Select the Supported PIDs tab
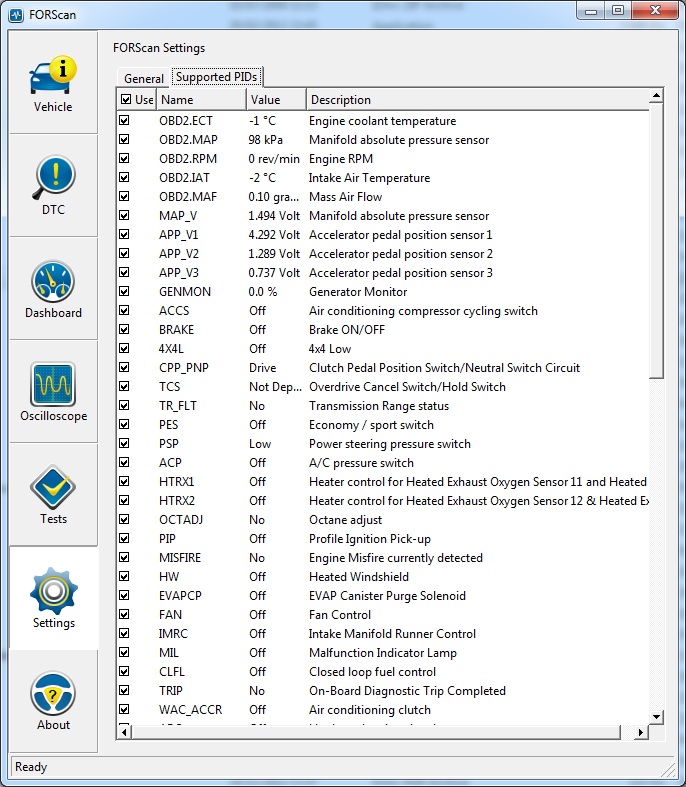The height and width of the screenshot is (787, 686). coord(216,77)
